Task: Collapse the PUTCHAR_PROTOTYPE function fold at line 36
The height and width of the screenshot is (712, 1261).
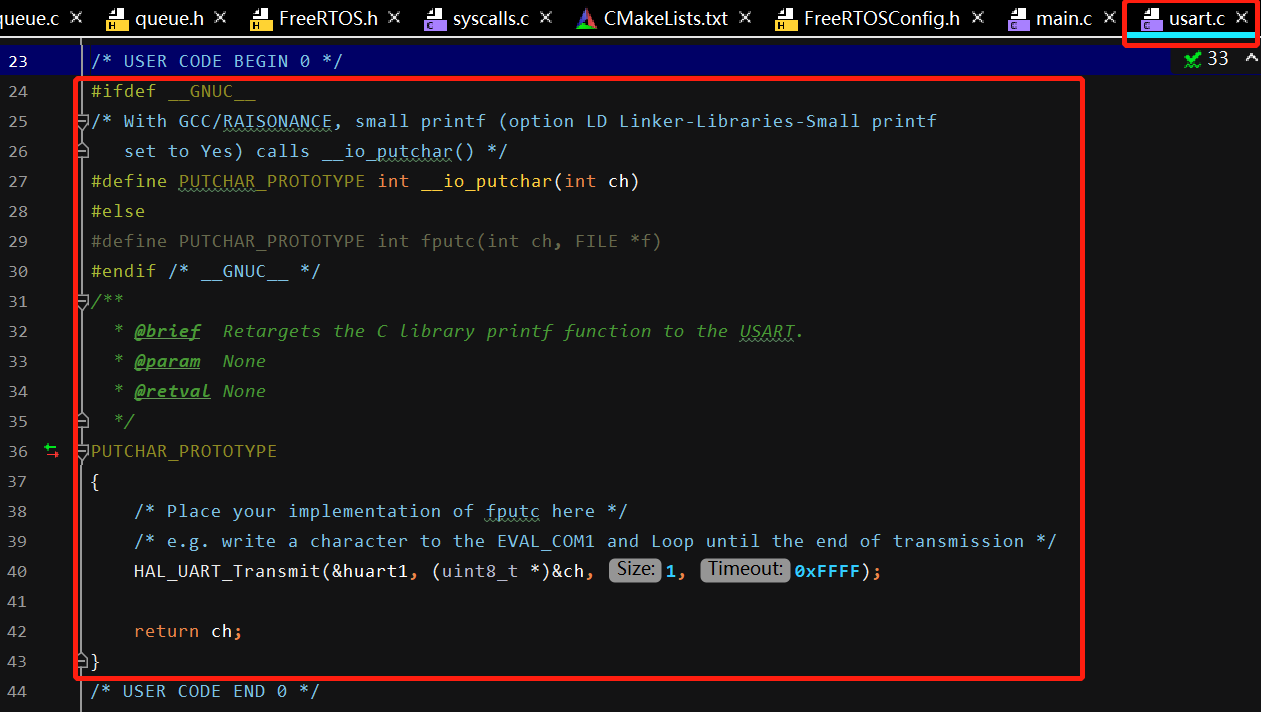Action: tap(83, 451)
